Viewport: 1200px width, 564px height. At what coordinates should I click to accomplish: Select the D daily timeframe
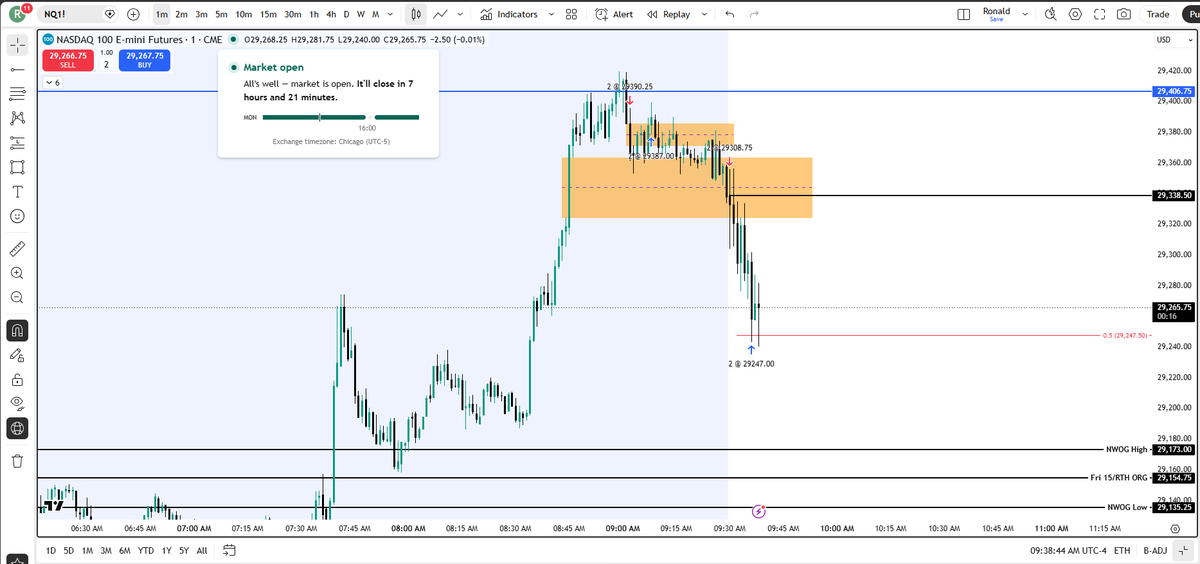(346, 14)
